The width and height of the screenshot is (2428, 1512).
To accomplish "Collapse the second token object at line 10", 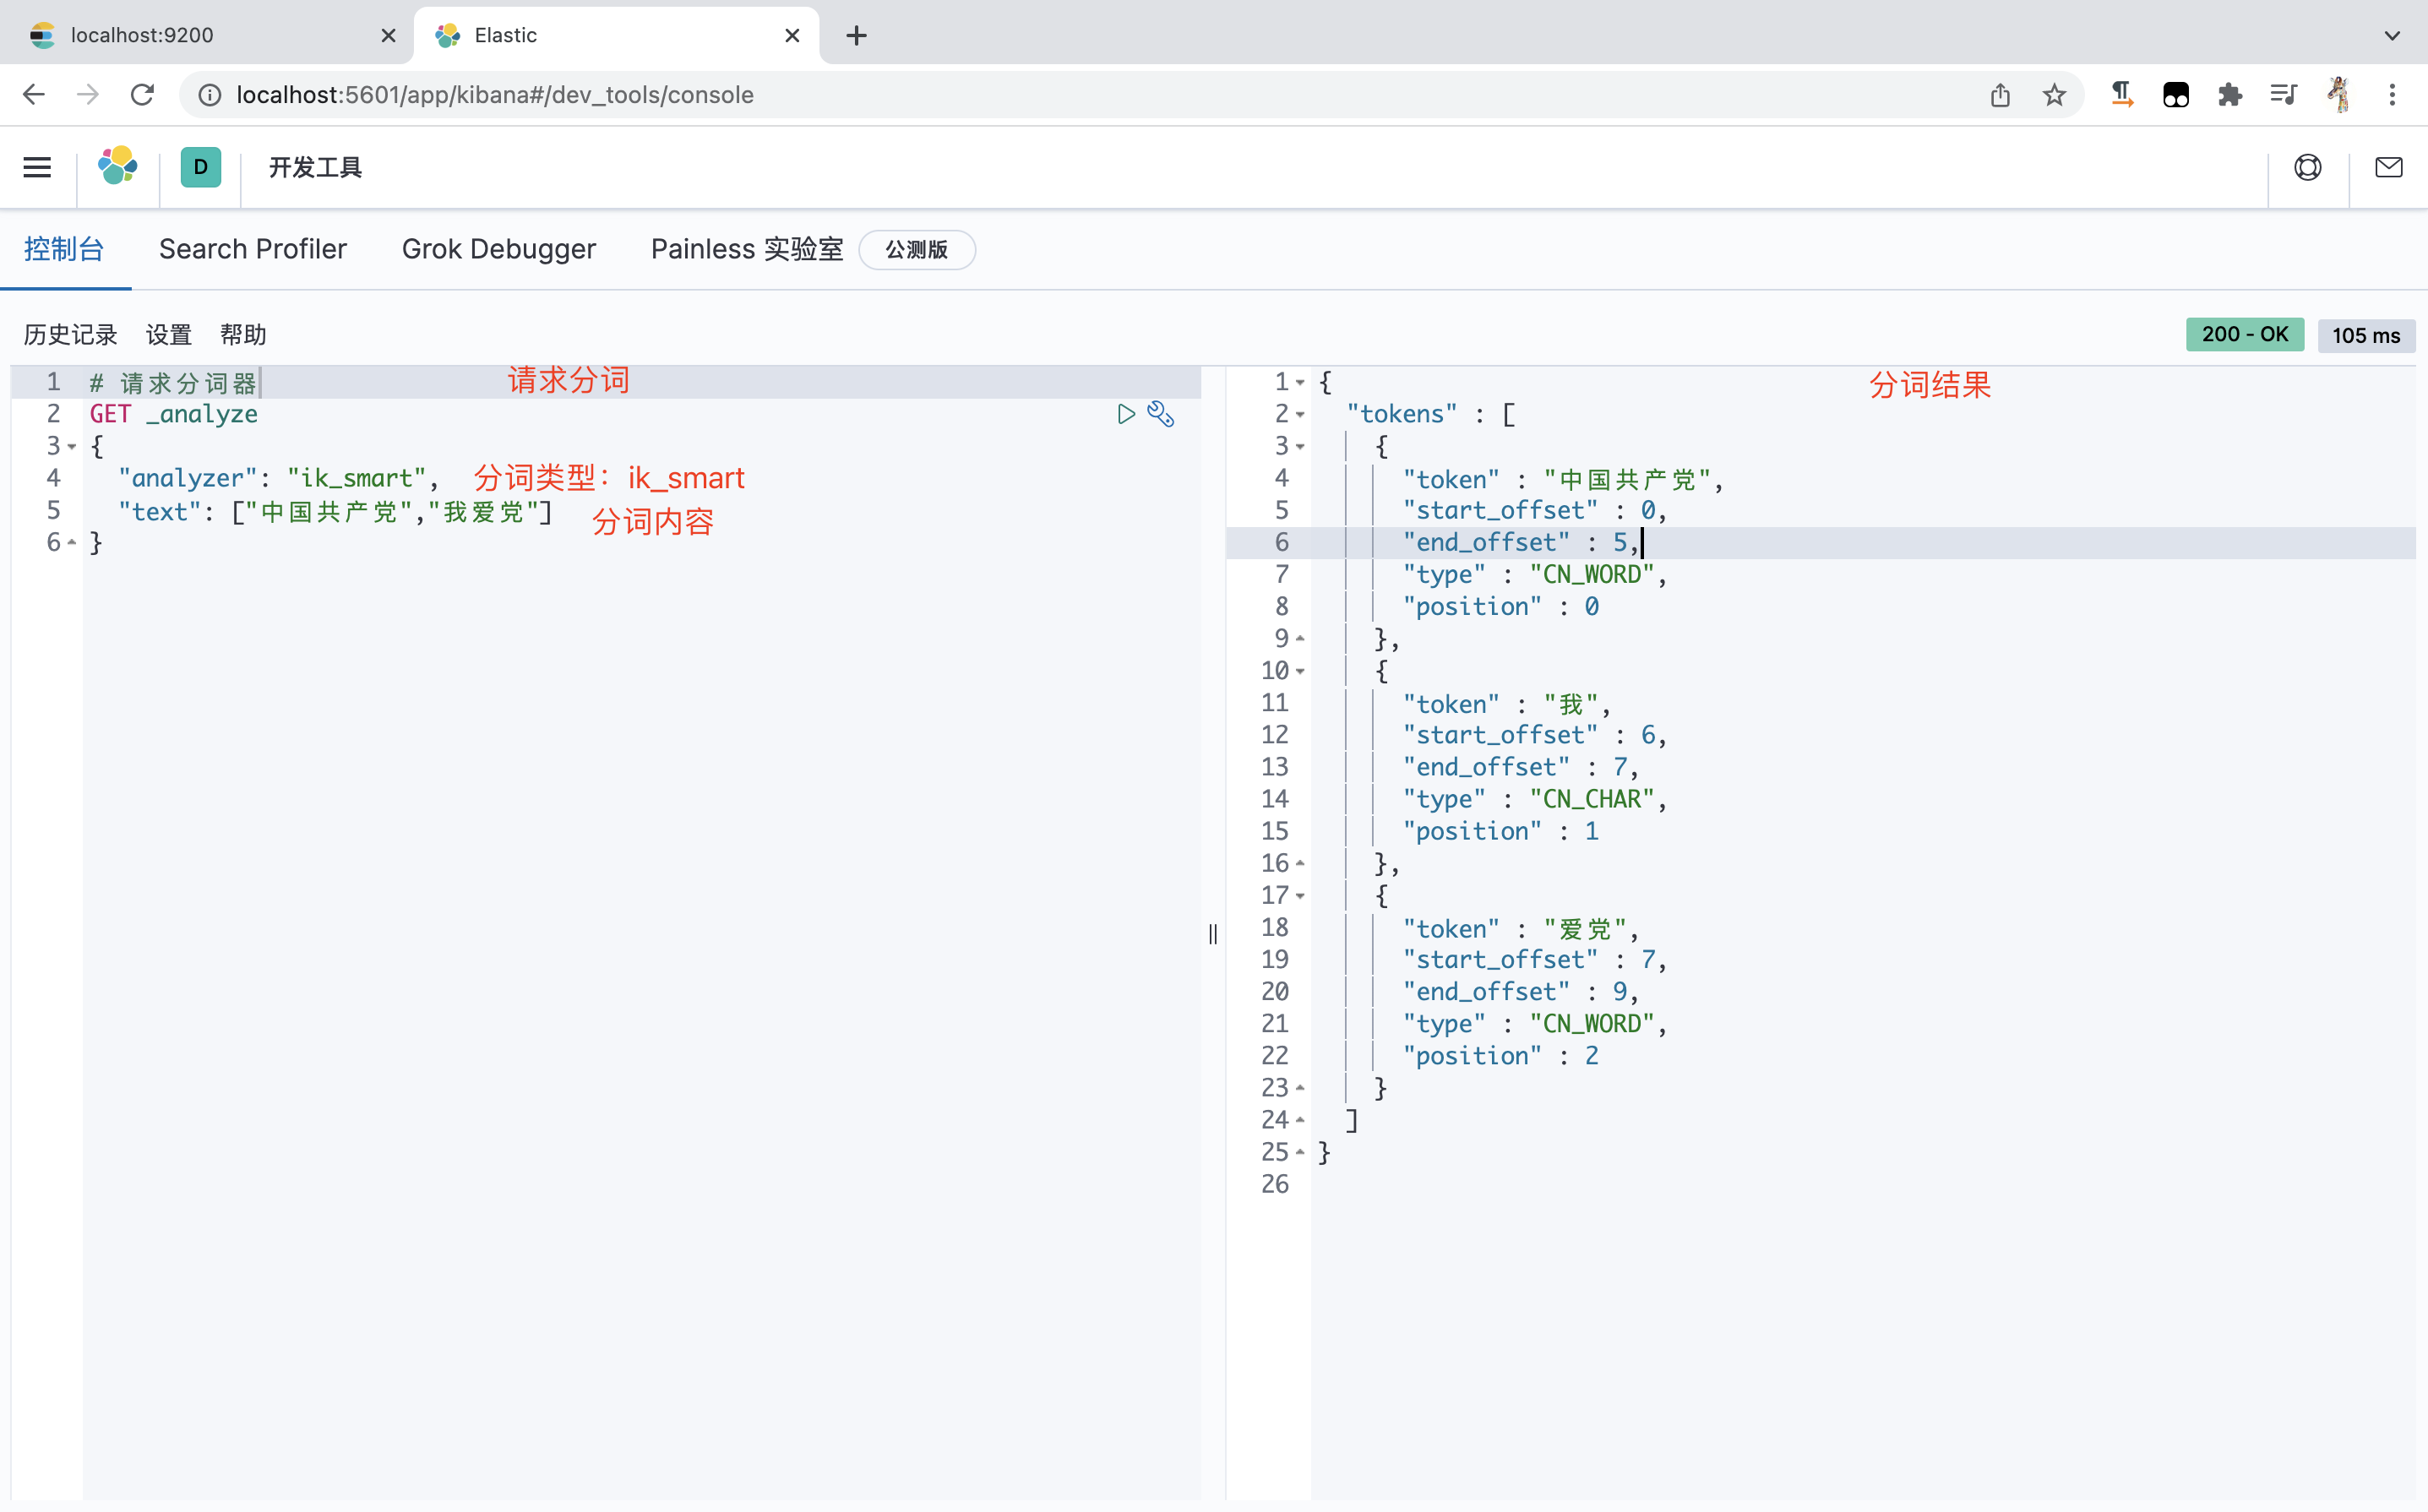I will [x=1300, y=671].
